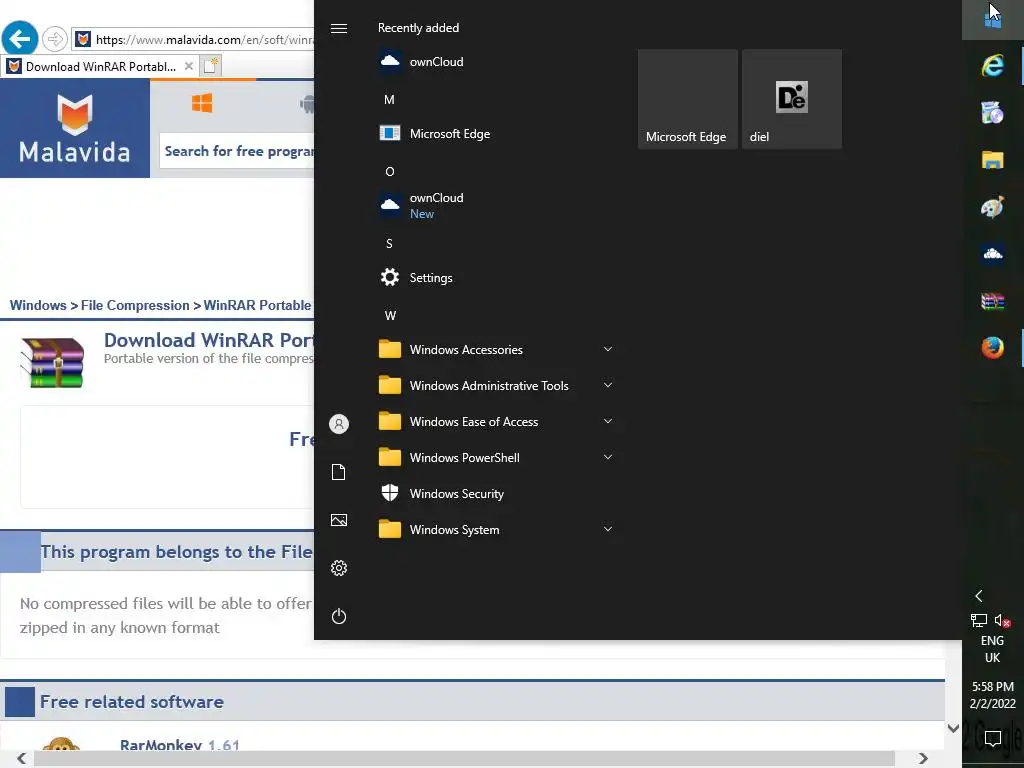Select the letter M list header
This screenshot has width=1024, height=768.
389,100
